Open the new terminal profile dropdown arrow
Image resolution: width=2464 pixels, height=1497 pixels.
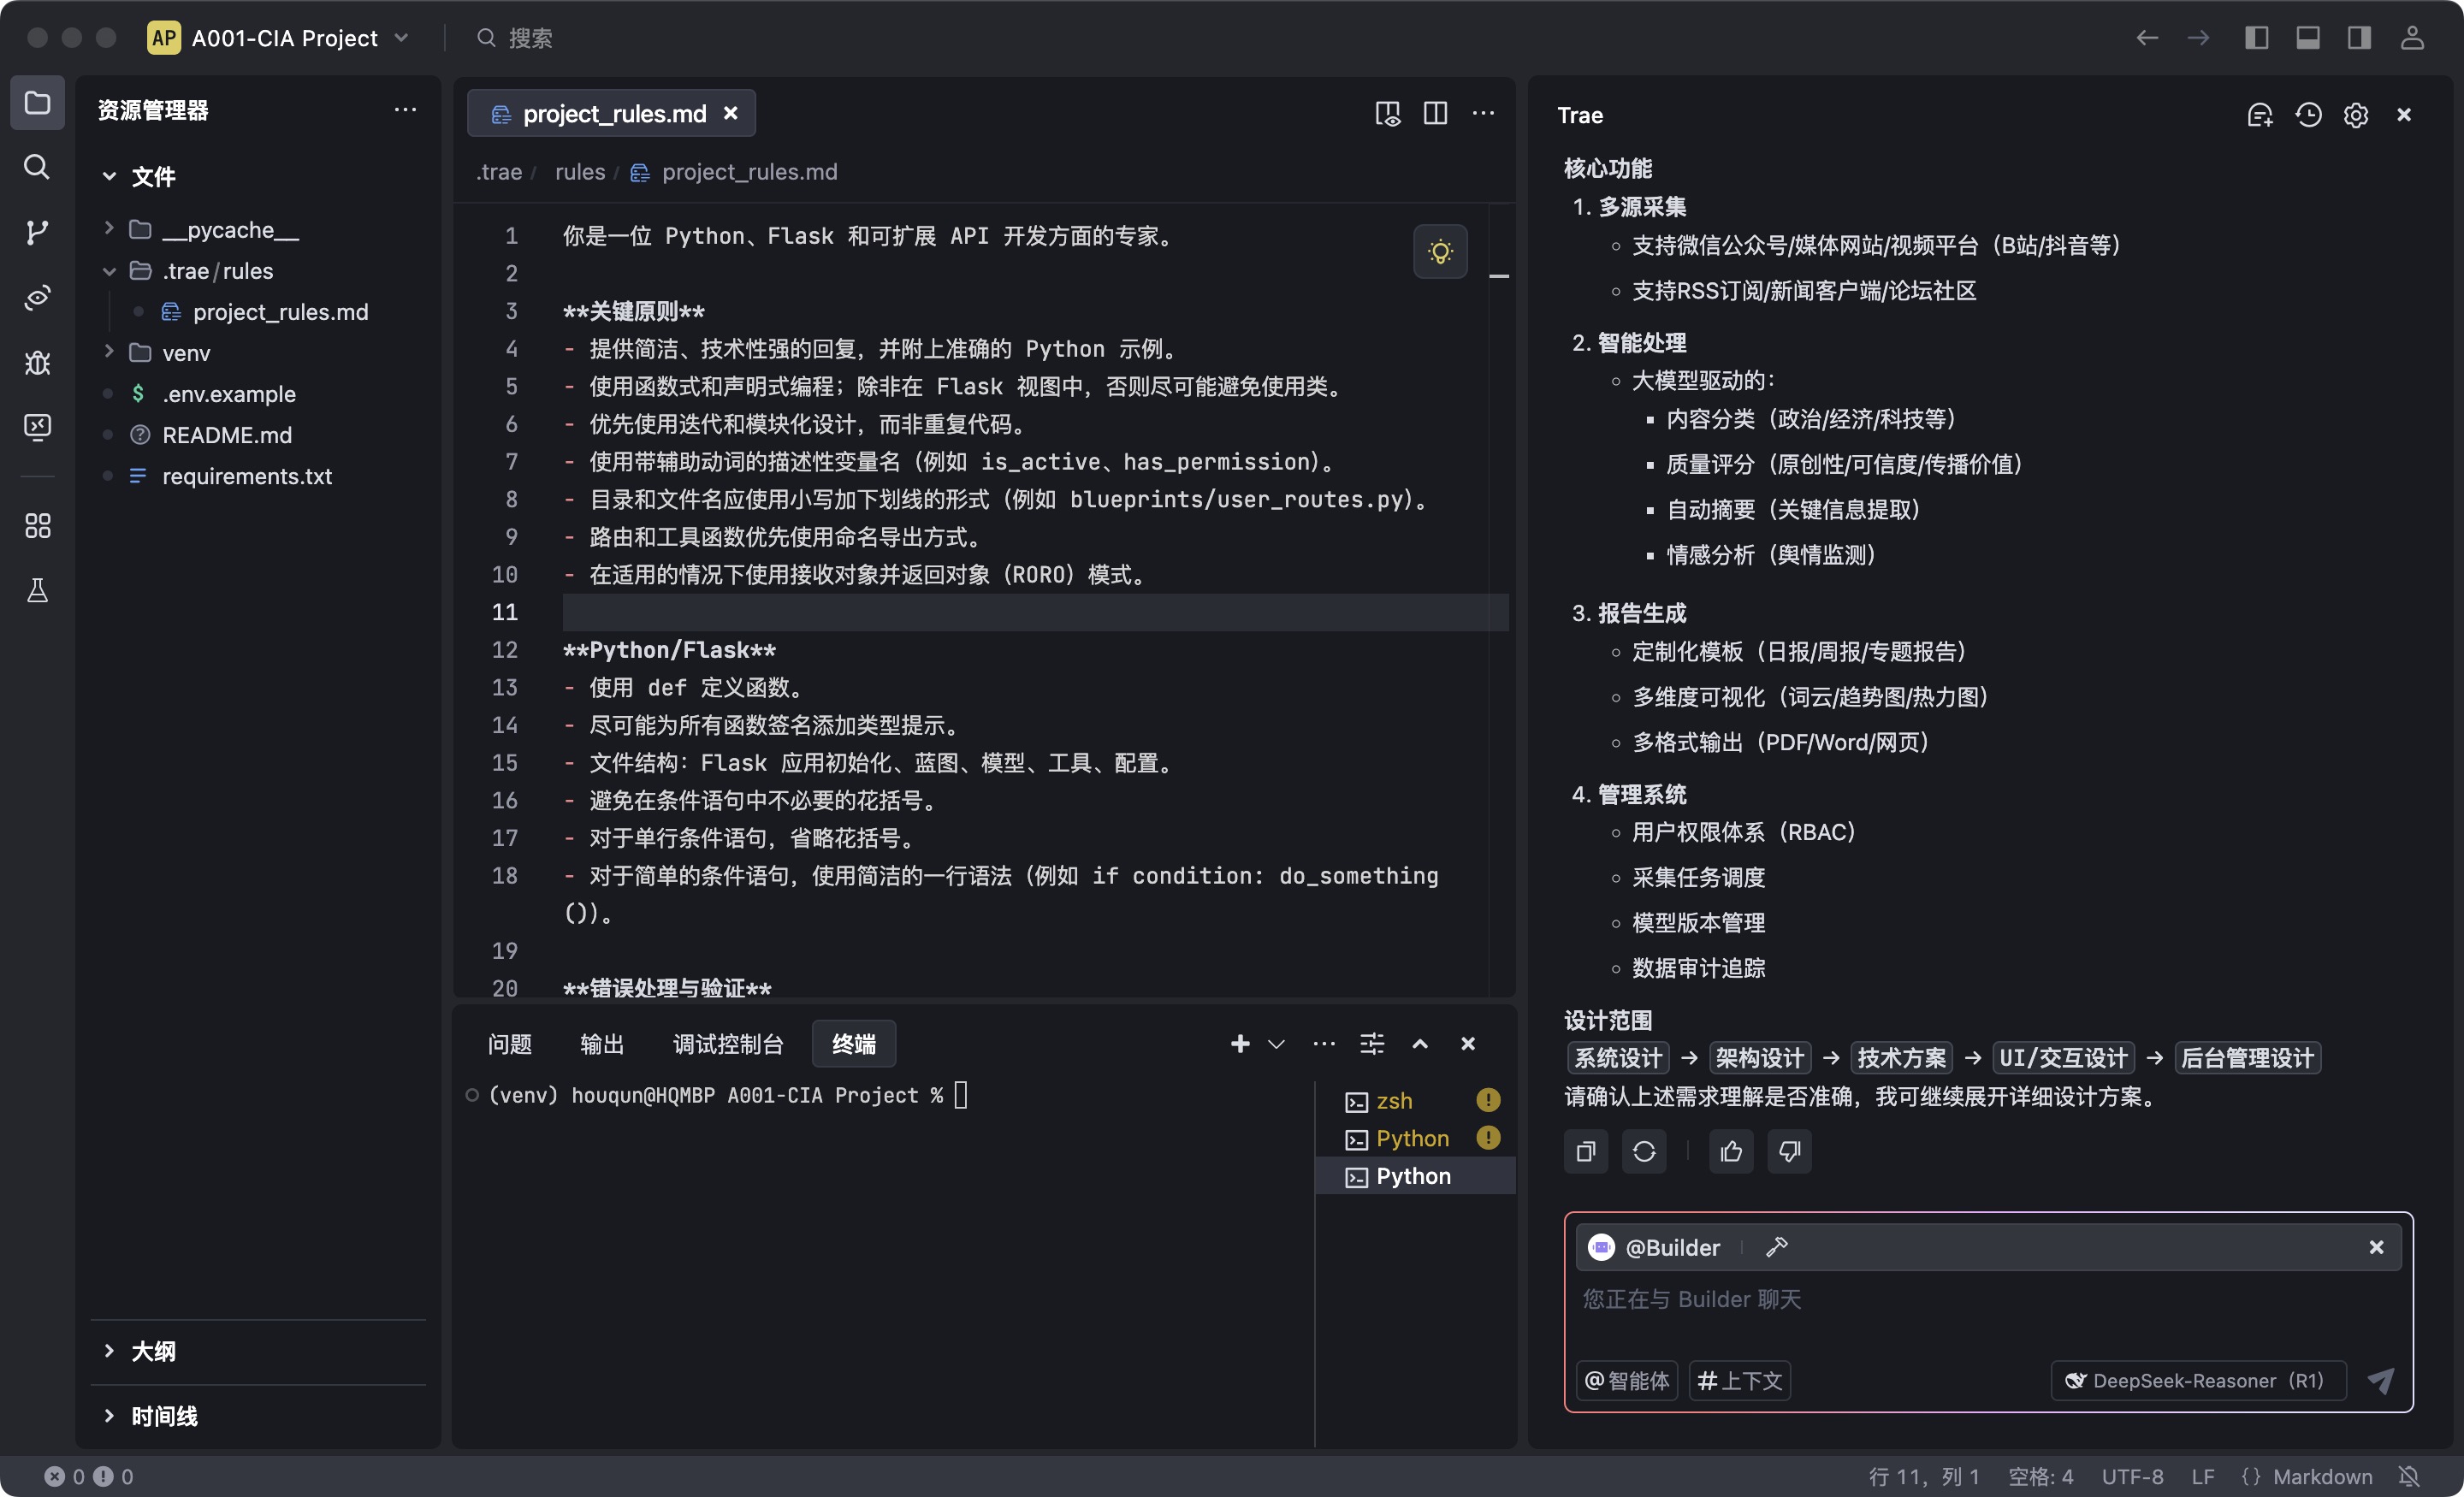click(1276, 1044)
